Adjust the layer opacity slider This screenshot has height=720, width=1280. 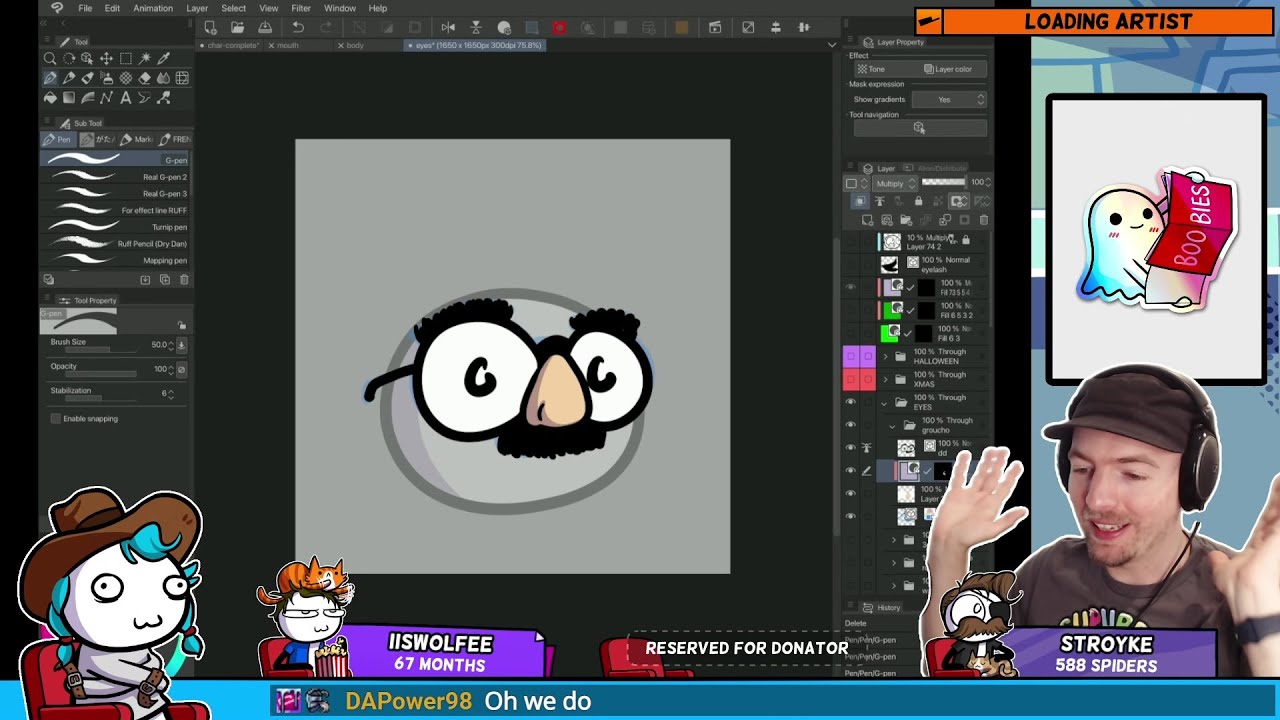pos(943,182)
